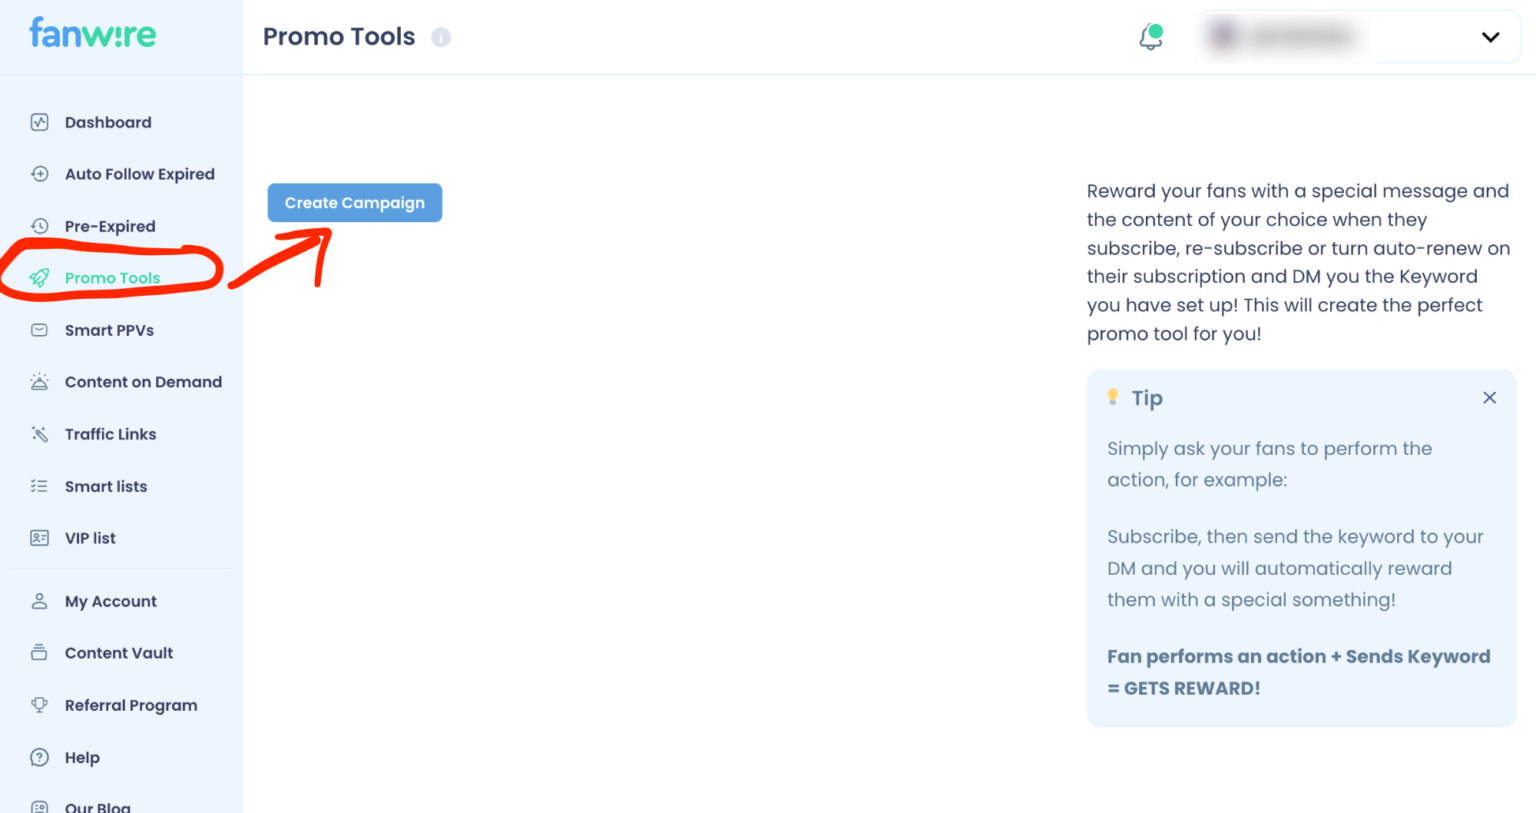
Task: Click the Promo Tools page heading
Action: [339, 37]
